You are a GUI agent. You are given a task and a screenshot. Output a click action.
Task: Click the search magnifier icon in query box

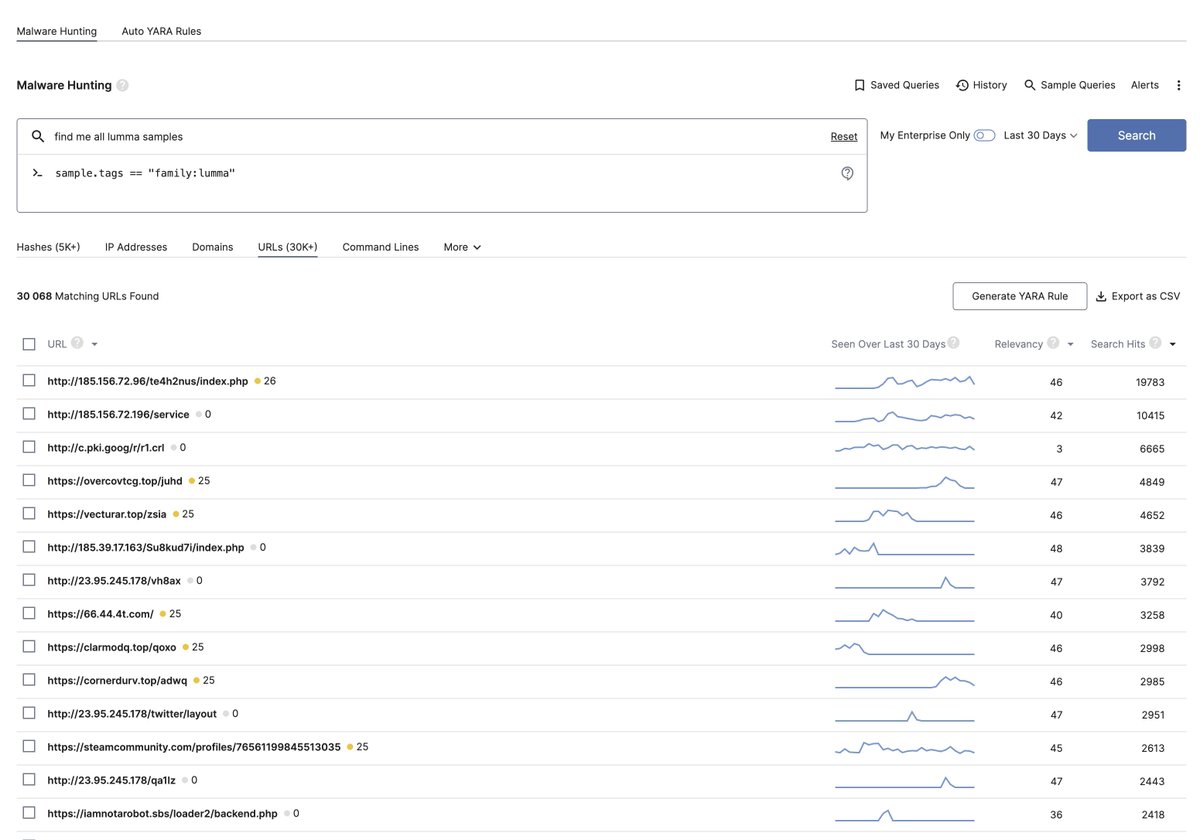tap(38, 136)
